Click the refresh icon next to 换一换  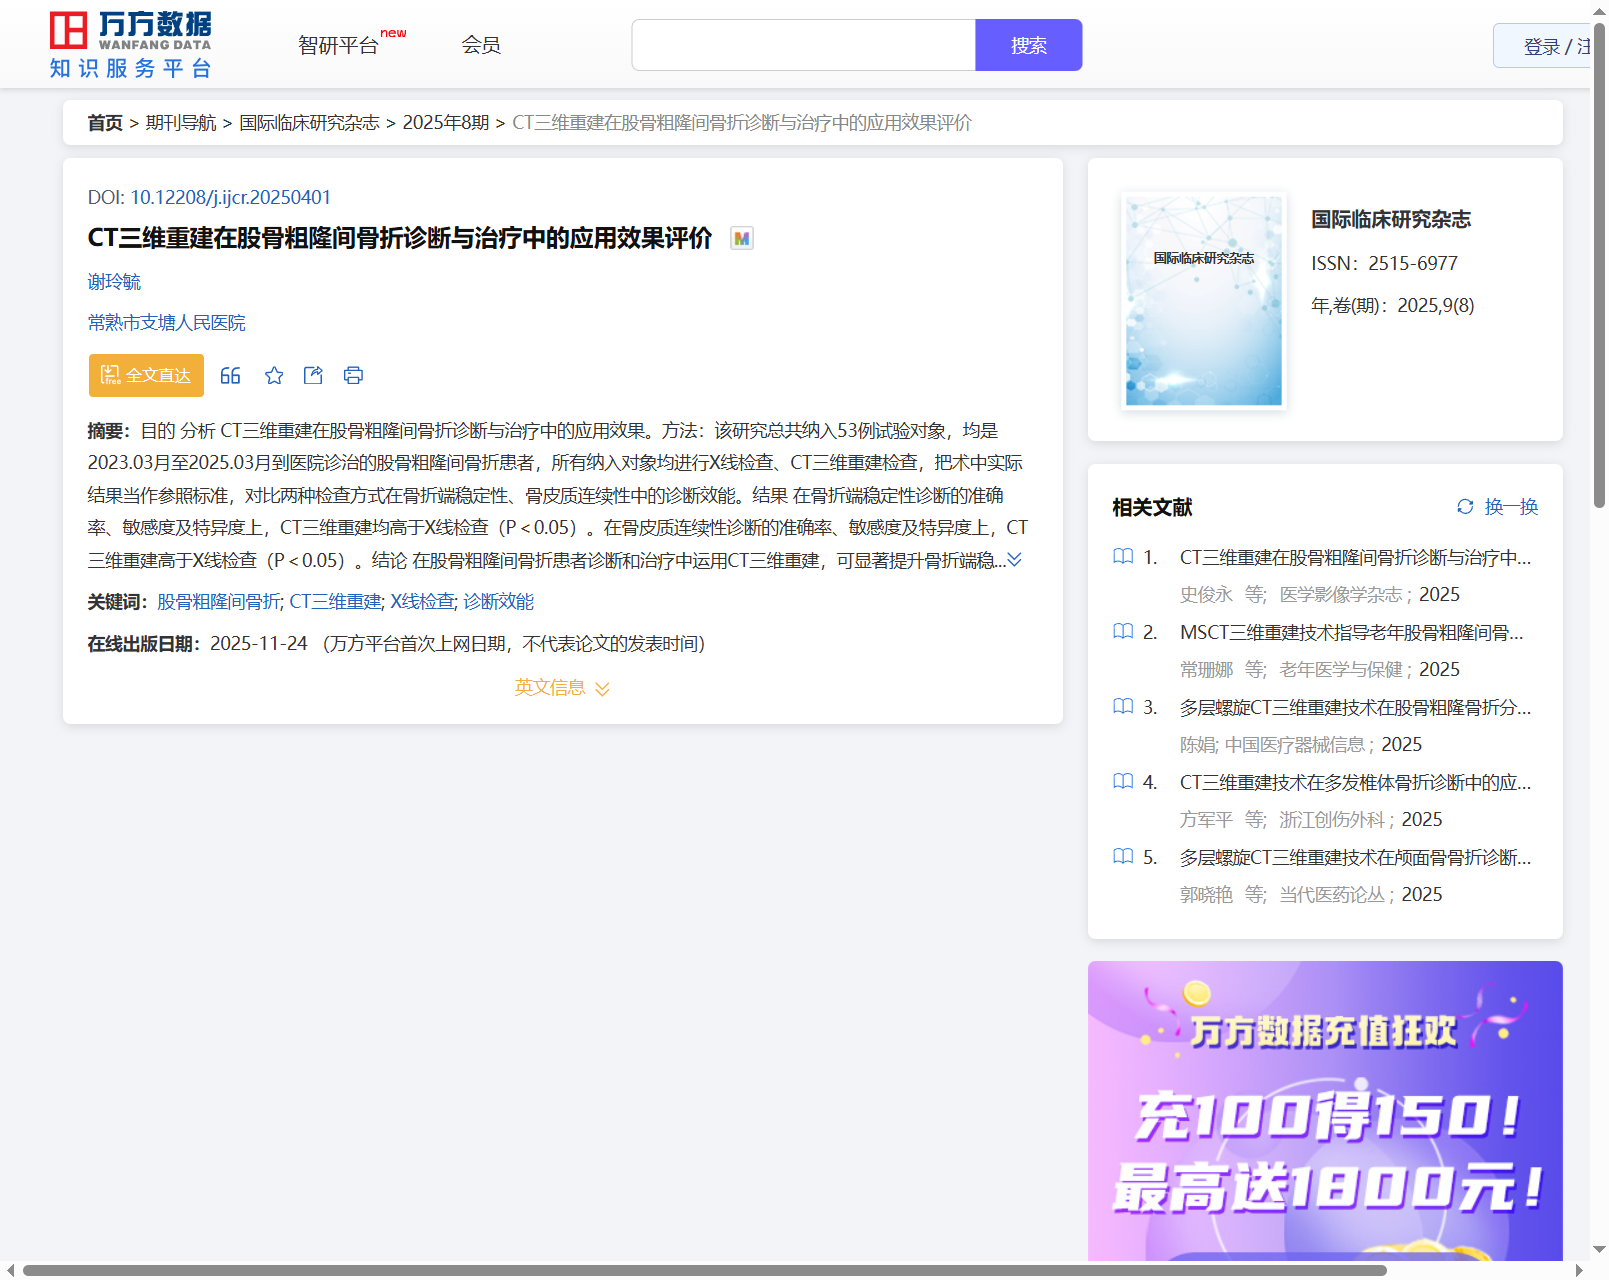coord(1465,507)
